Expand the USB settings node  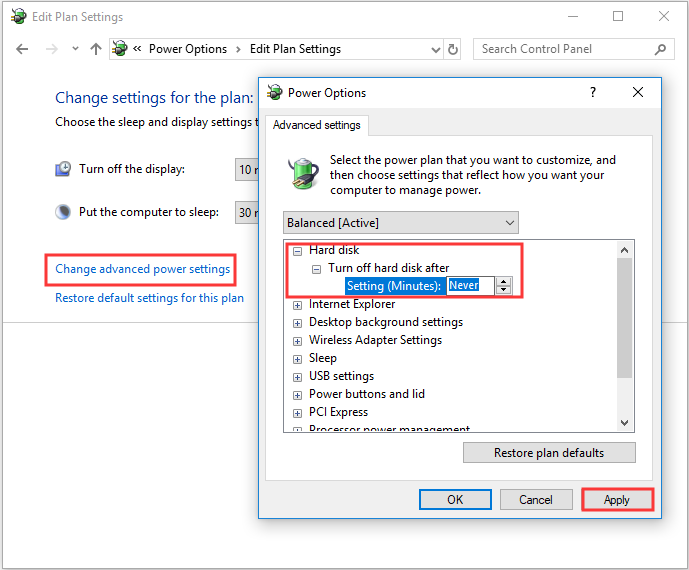coord(297,376)
